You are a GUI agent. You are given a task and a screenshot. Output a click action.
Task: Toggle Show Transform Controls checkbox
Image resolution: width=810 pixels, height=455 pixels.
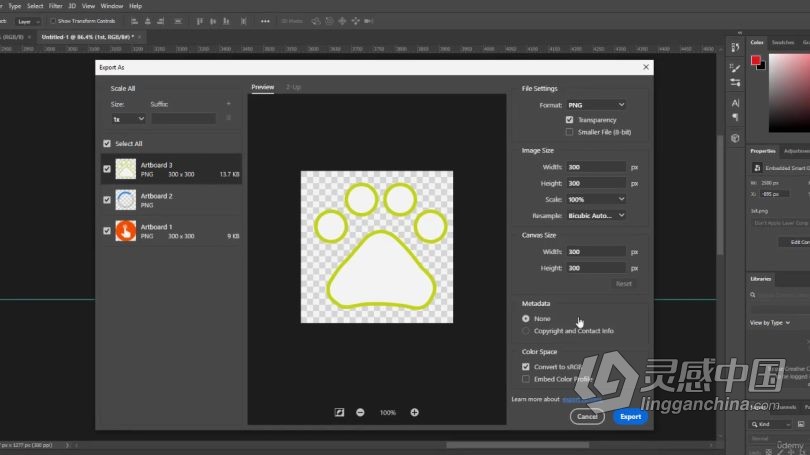pos(53,21)
